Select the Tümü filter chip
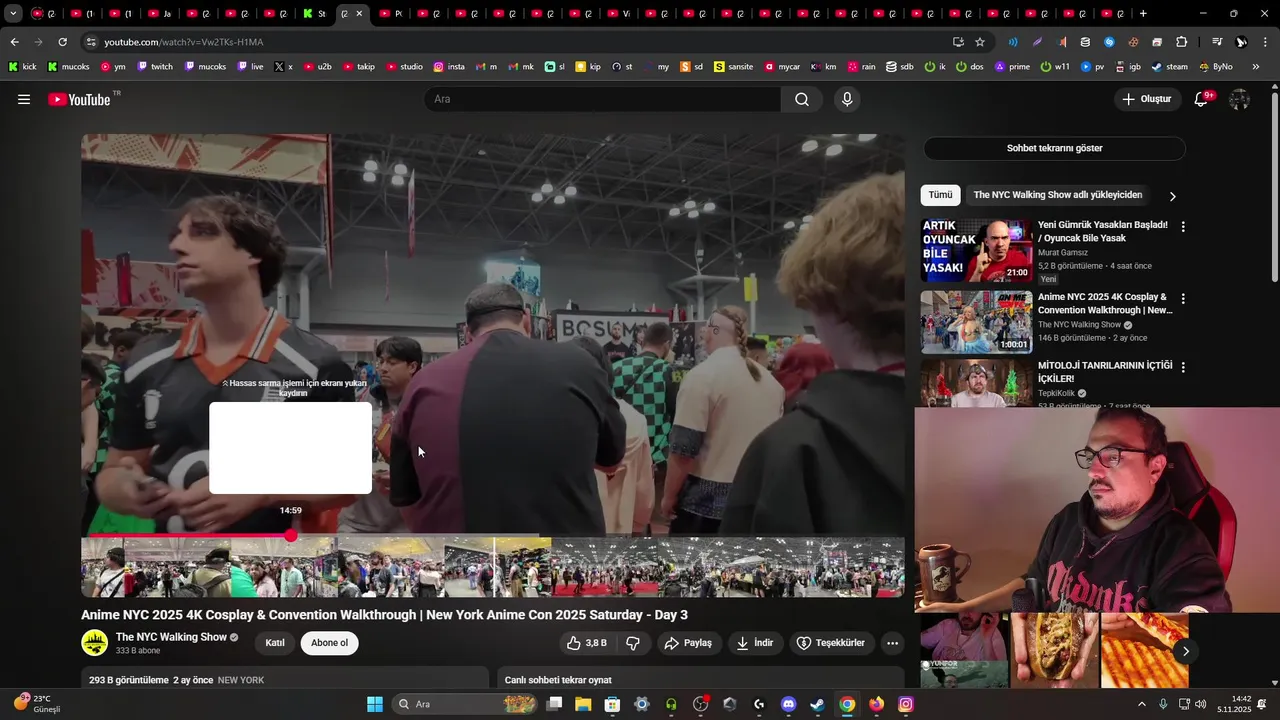Viewport: 1280px width, 720px height. pyautogui.click(x=940, y=195)
